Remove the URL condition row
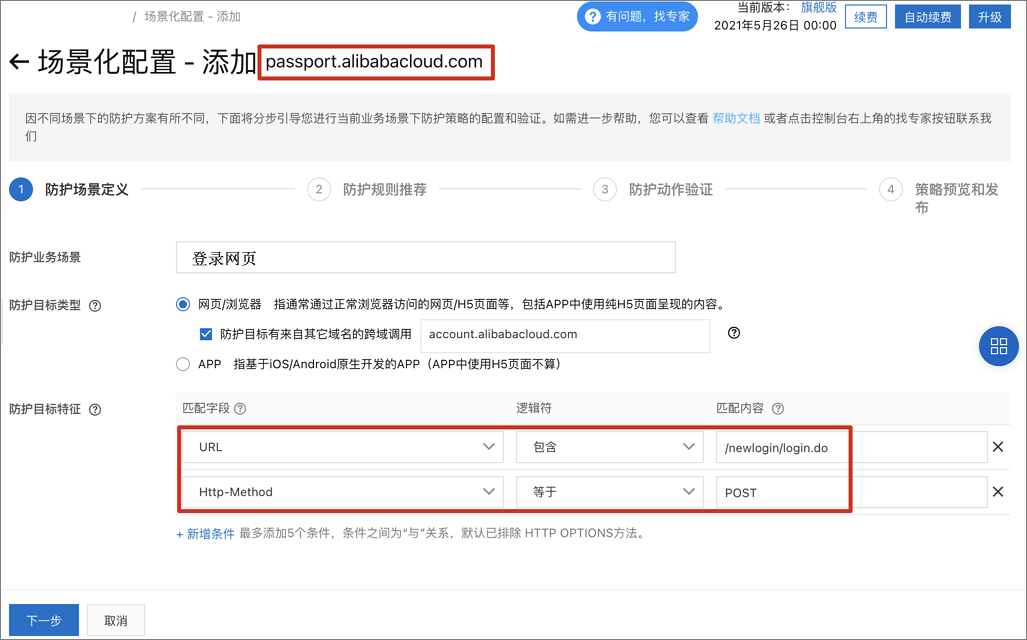 (998, 447)
